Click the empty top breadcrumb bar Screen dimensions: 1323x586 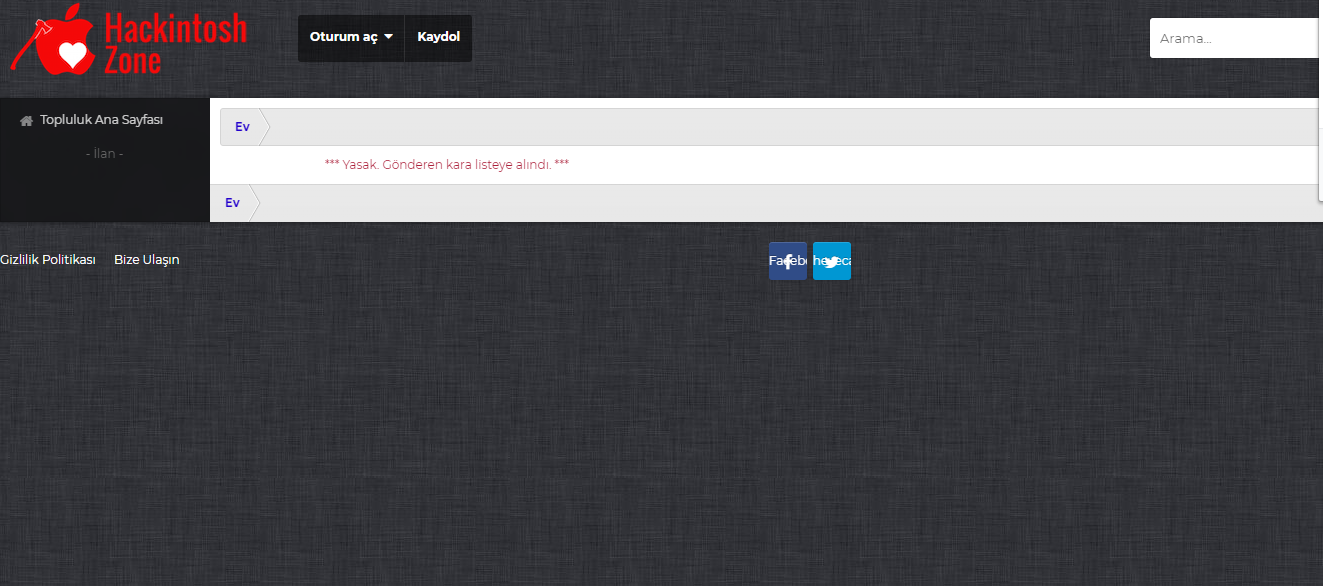pos(780,127)
